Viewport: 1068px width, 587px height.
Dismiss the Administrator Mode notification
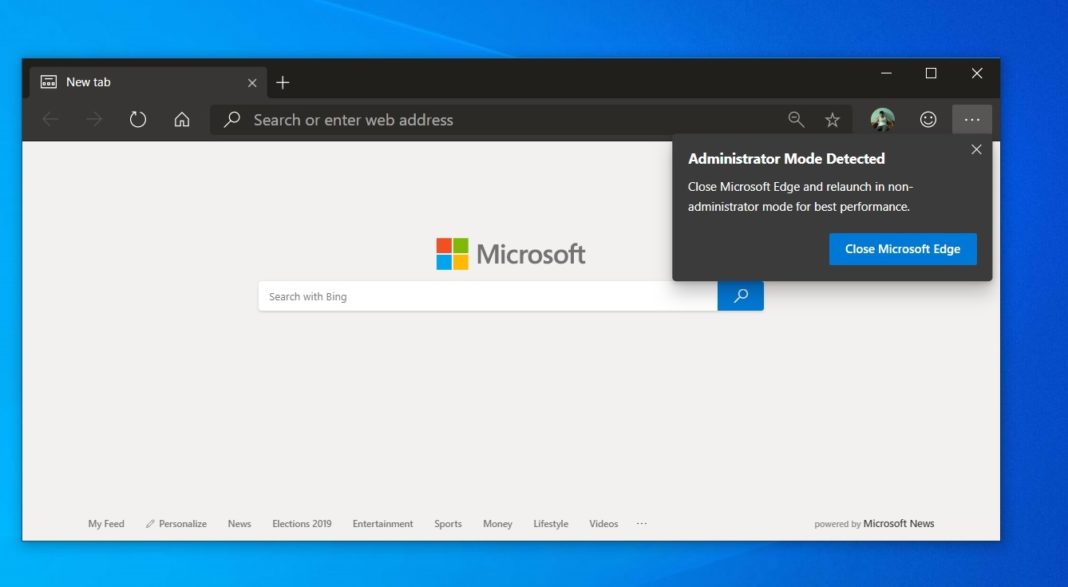(976, 149)
